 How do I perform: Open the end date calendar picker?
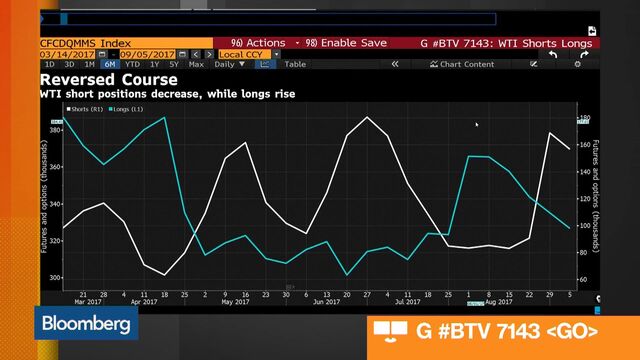pyautogui.click(x=182, y=54)
